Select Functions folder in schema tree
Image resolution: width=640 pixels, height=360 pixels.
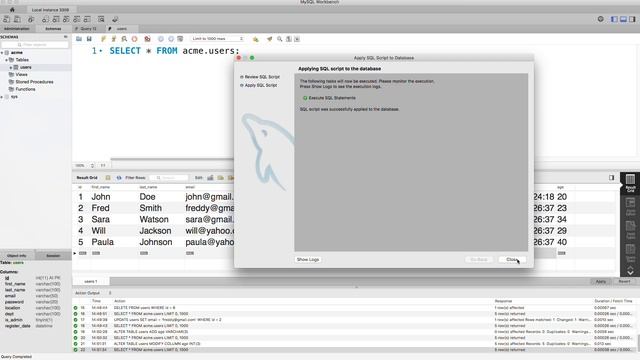tap(25, 89)
